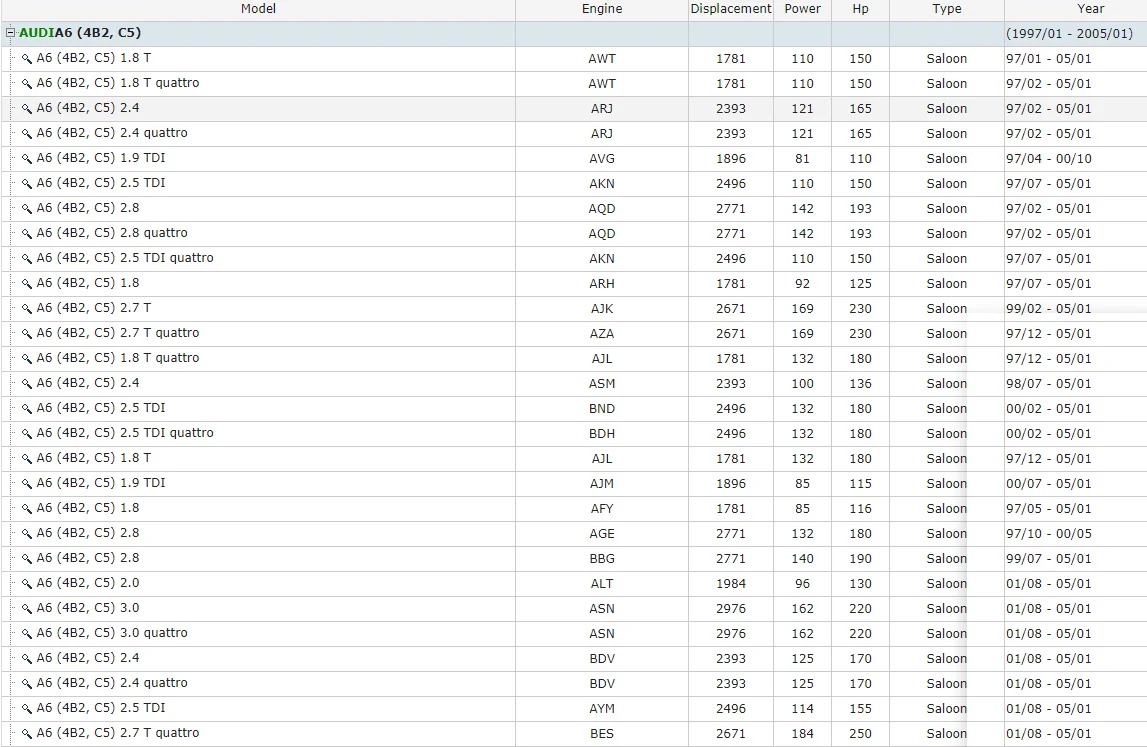Select magnifier icon on the 1.8 ARH row
1147x747 pixels.
pyautogui.click(x=26, y=283)
